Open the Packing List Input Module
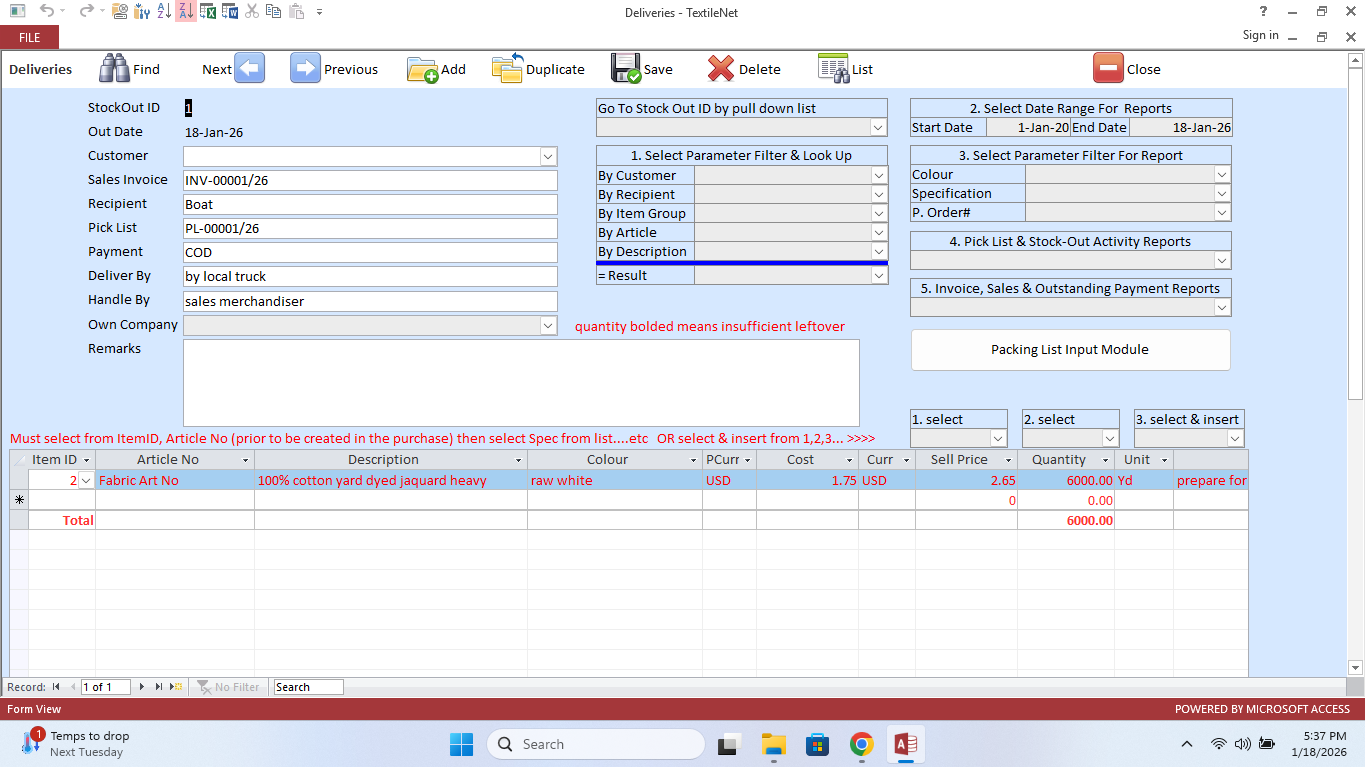 tap(1070, 349)
